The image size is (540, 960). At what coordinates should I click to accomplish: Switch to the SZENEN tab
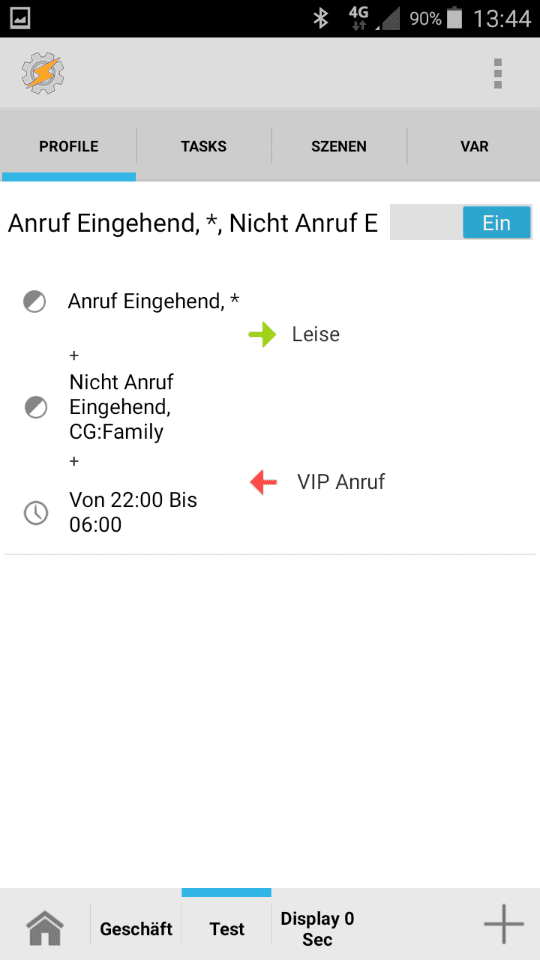339,146
